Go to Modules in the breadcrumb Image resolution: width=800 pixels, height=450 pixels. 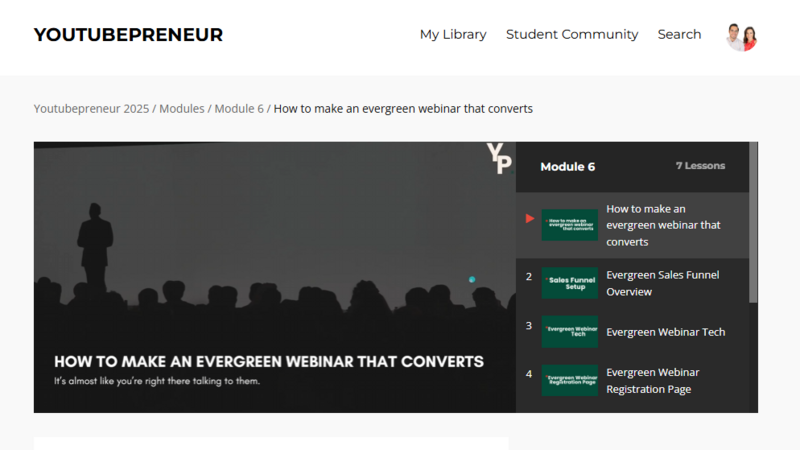pyautogui.click(x=182, y=109)
